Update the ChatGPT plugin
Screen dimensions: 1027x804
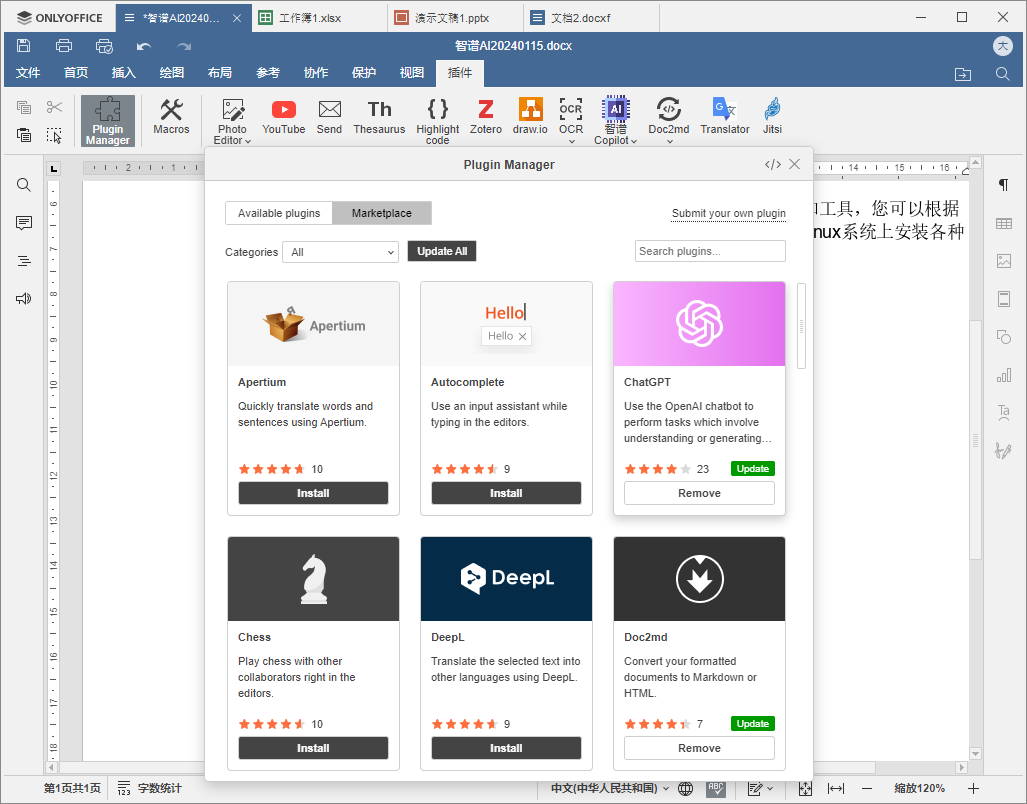pos(753,469)
